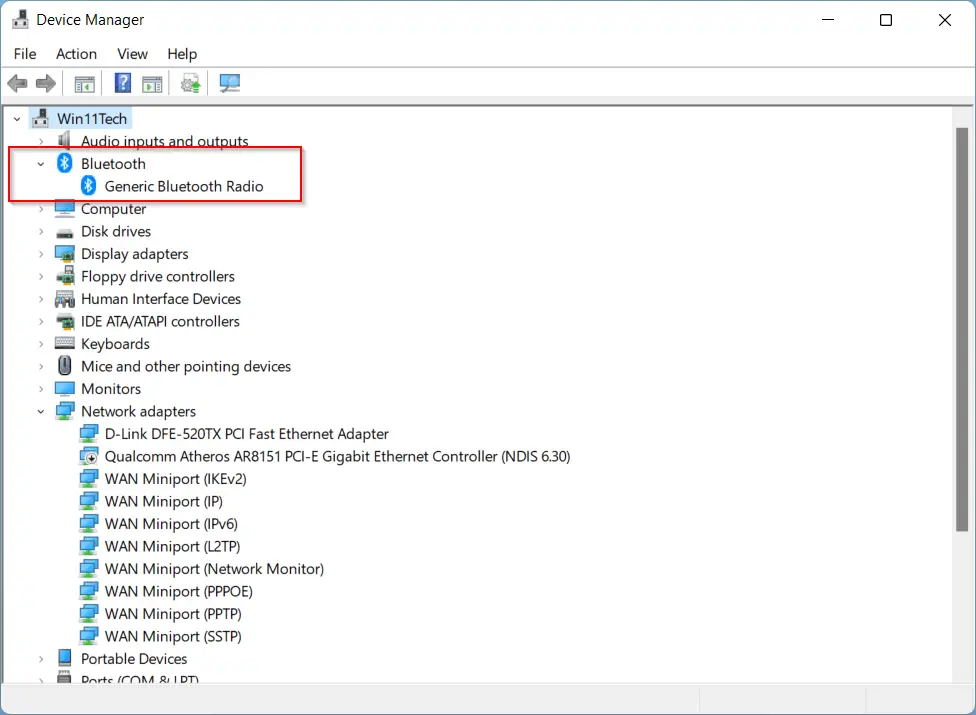Click the Portable Devices icon

(x=65, y=658)
